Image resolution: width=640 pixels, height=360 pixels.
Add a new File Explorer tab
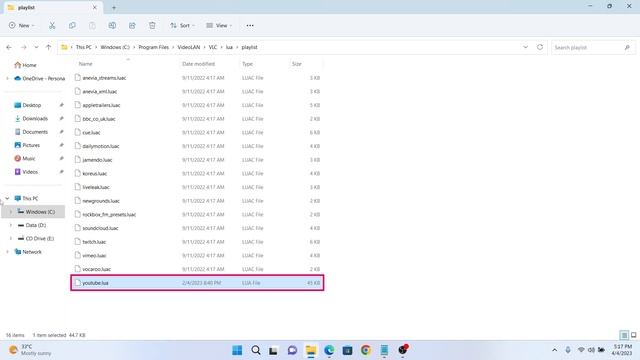[x=114, y=7]
